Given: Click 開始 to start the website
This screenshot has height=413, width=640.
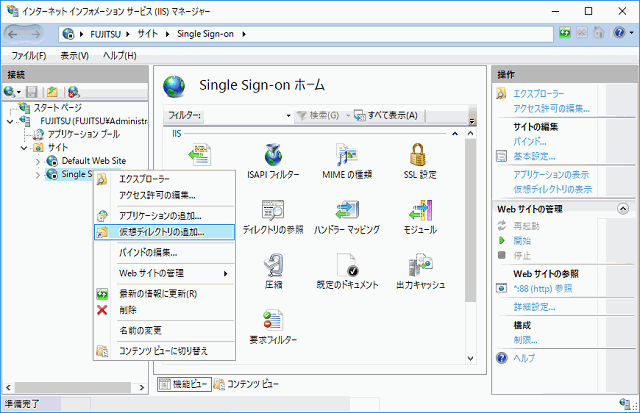Looking at the screenshot, I should click(522, 241).
